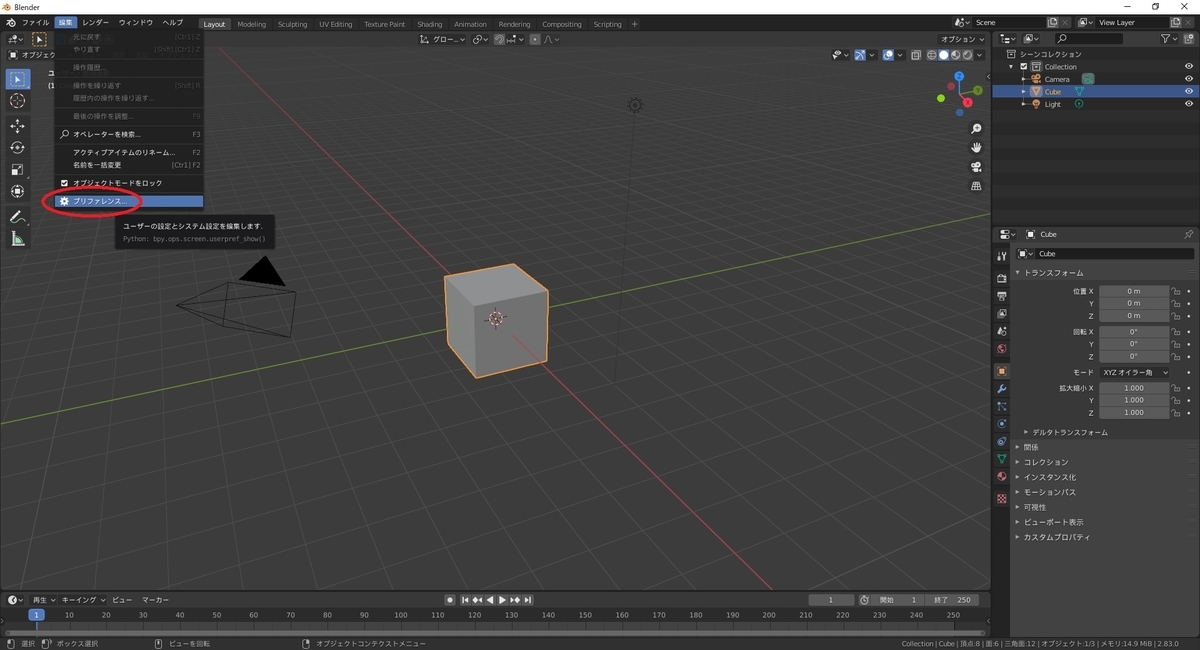Open the Object properties tab (orange square)
Screen dimensions: 1200x650
(1001, 371)
